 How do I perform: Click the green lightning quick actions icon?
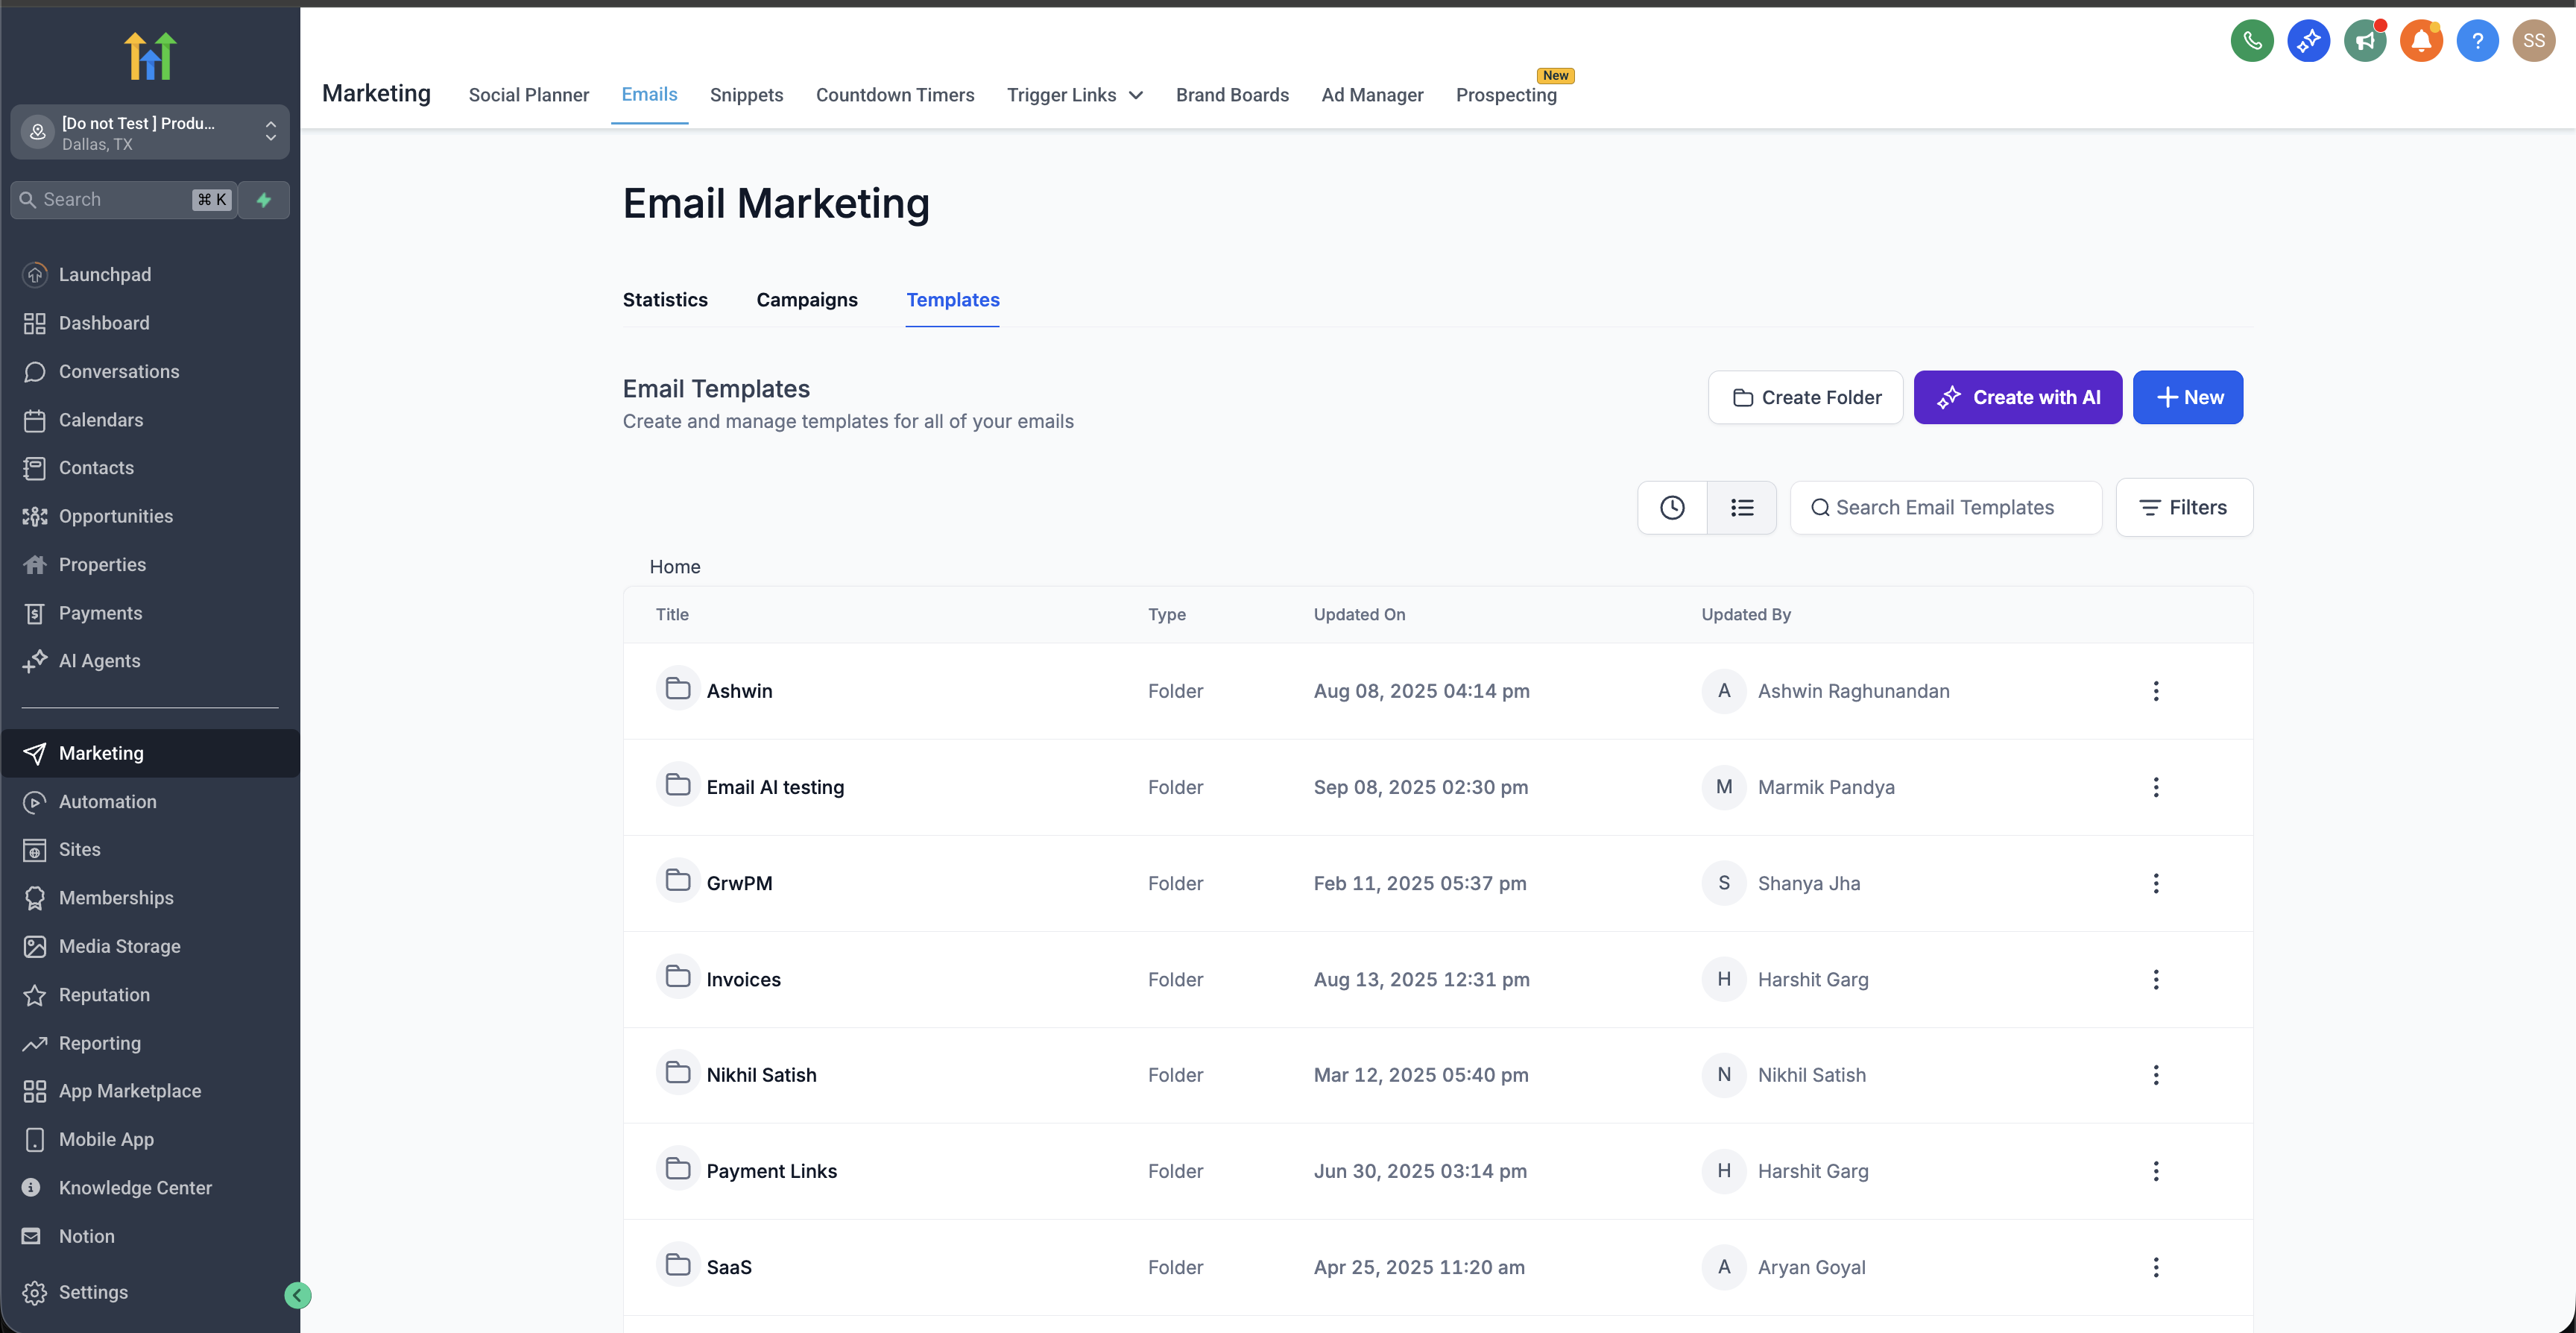[x=264, y=200]
